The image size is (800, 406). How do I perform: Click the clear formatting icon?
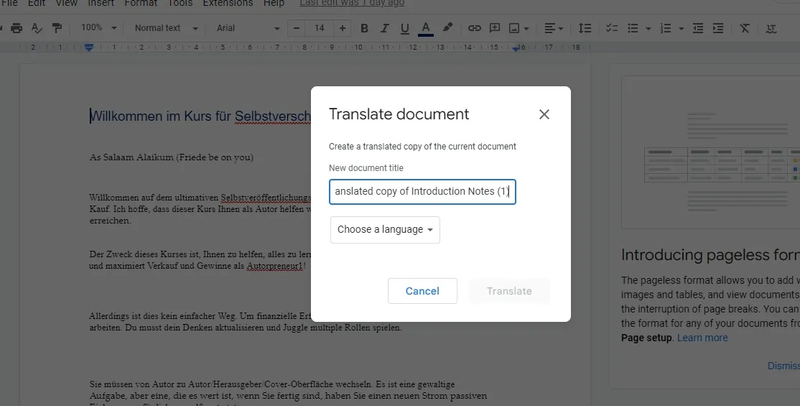(745, 28)
